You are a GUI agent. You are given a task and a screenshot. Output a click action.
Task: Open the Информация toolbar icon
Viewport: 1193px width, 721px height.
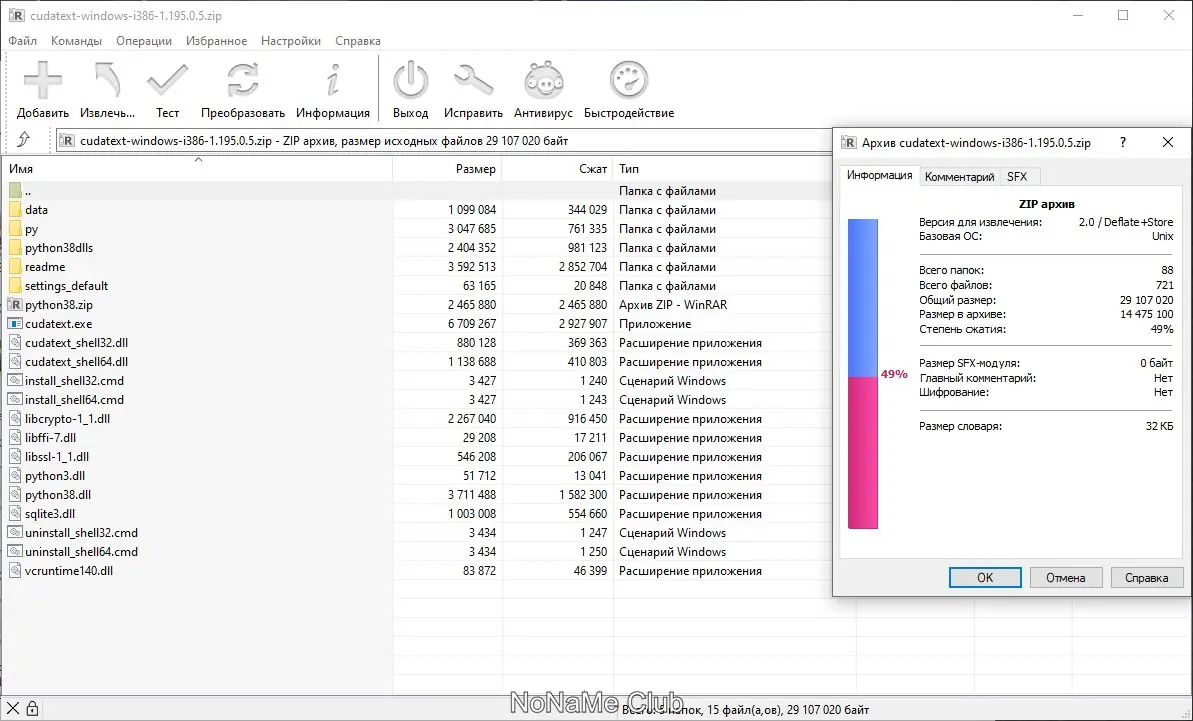332,81
